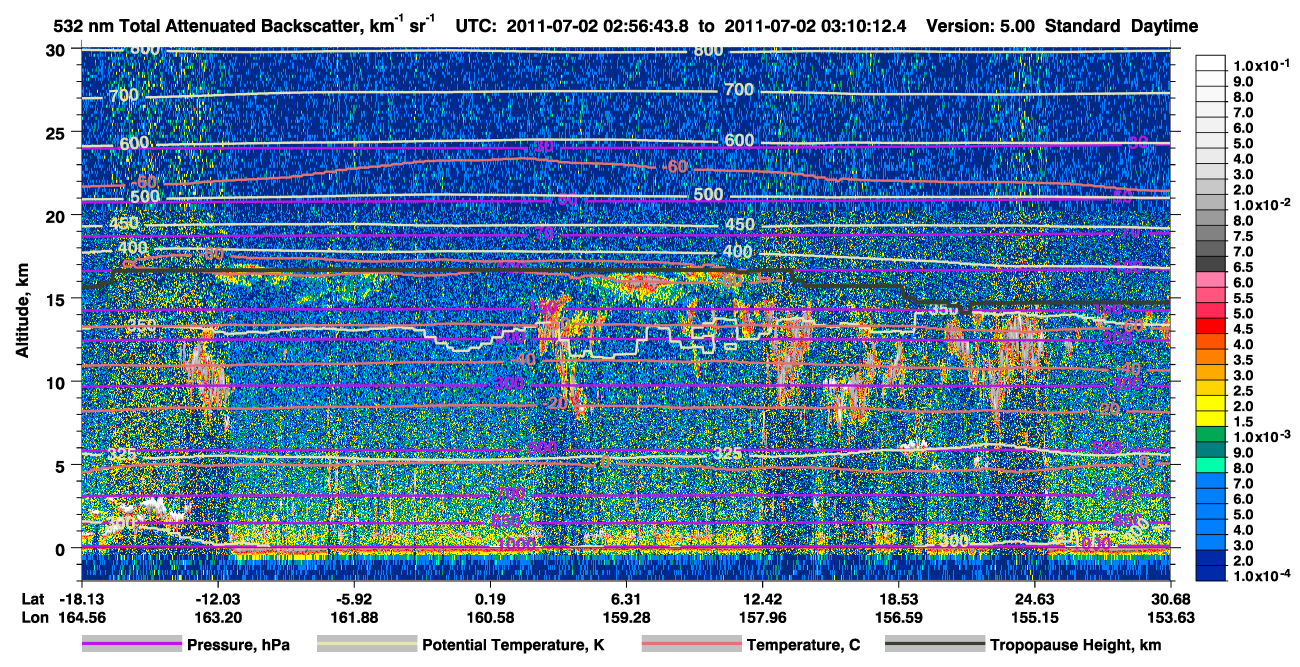Click the latitude value '-5.92'

(x=354, y=598)
